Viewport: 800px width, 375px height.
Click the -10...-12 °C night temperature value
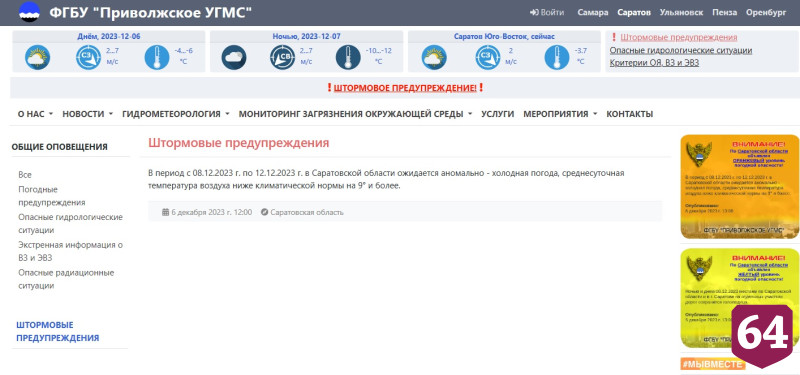[379, 56]
